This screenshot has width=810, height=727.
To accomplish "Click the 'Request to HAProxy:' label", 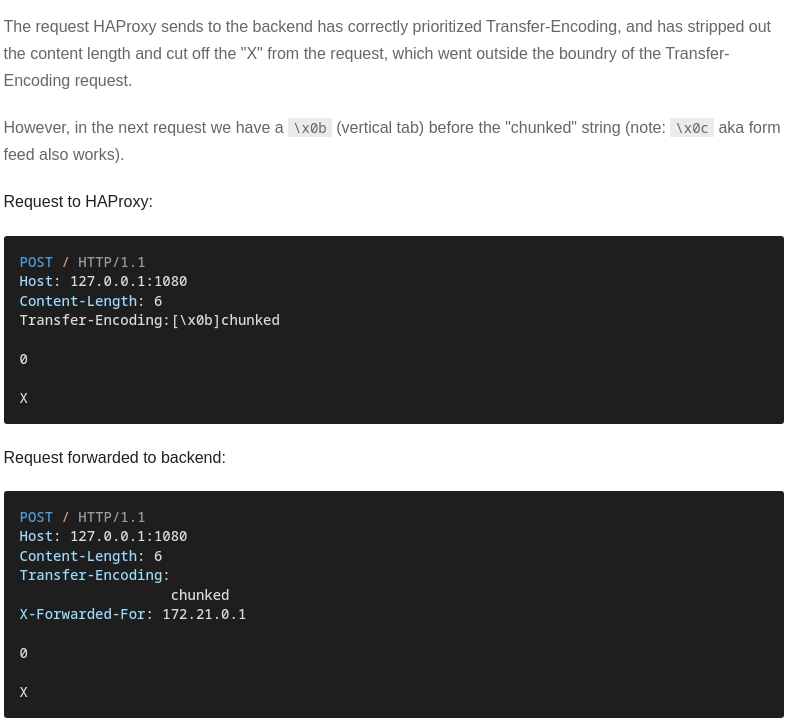I will click(x=78, y=202).
